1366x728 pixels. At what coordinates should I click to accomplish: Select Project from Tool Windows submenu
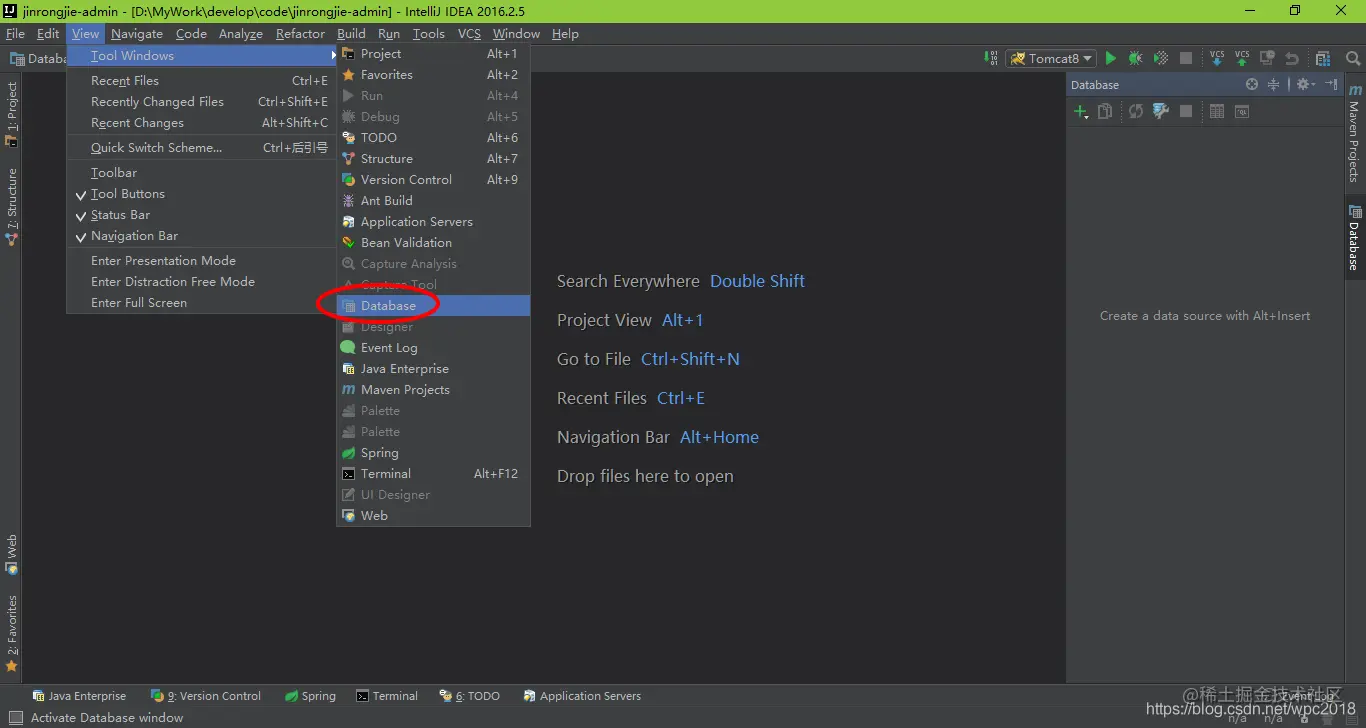(433, 53)
